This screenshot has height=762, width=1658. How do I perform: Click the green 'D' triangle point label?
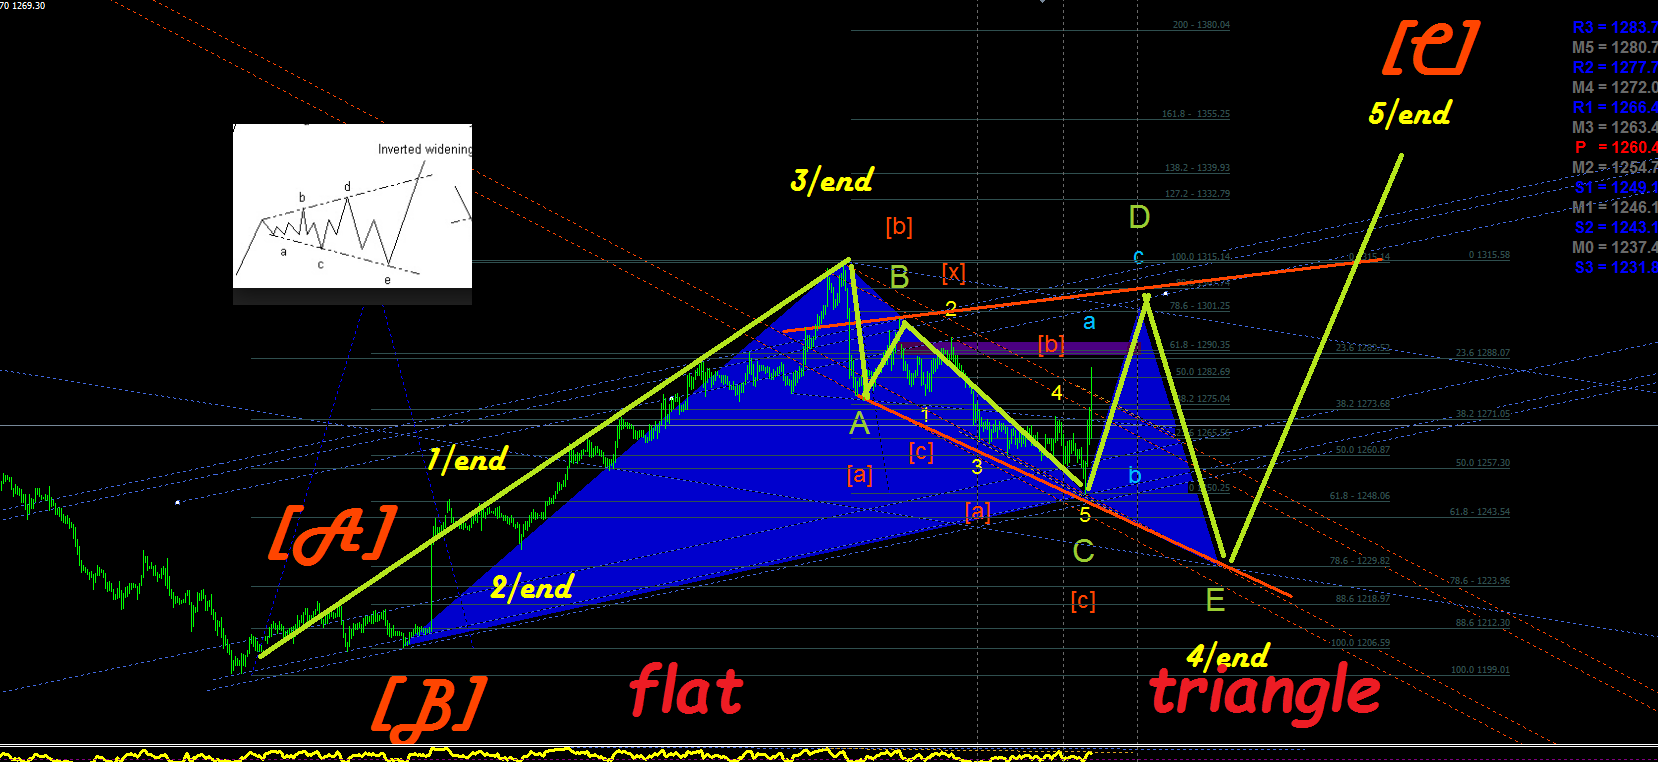coord(1139,217)
